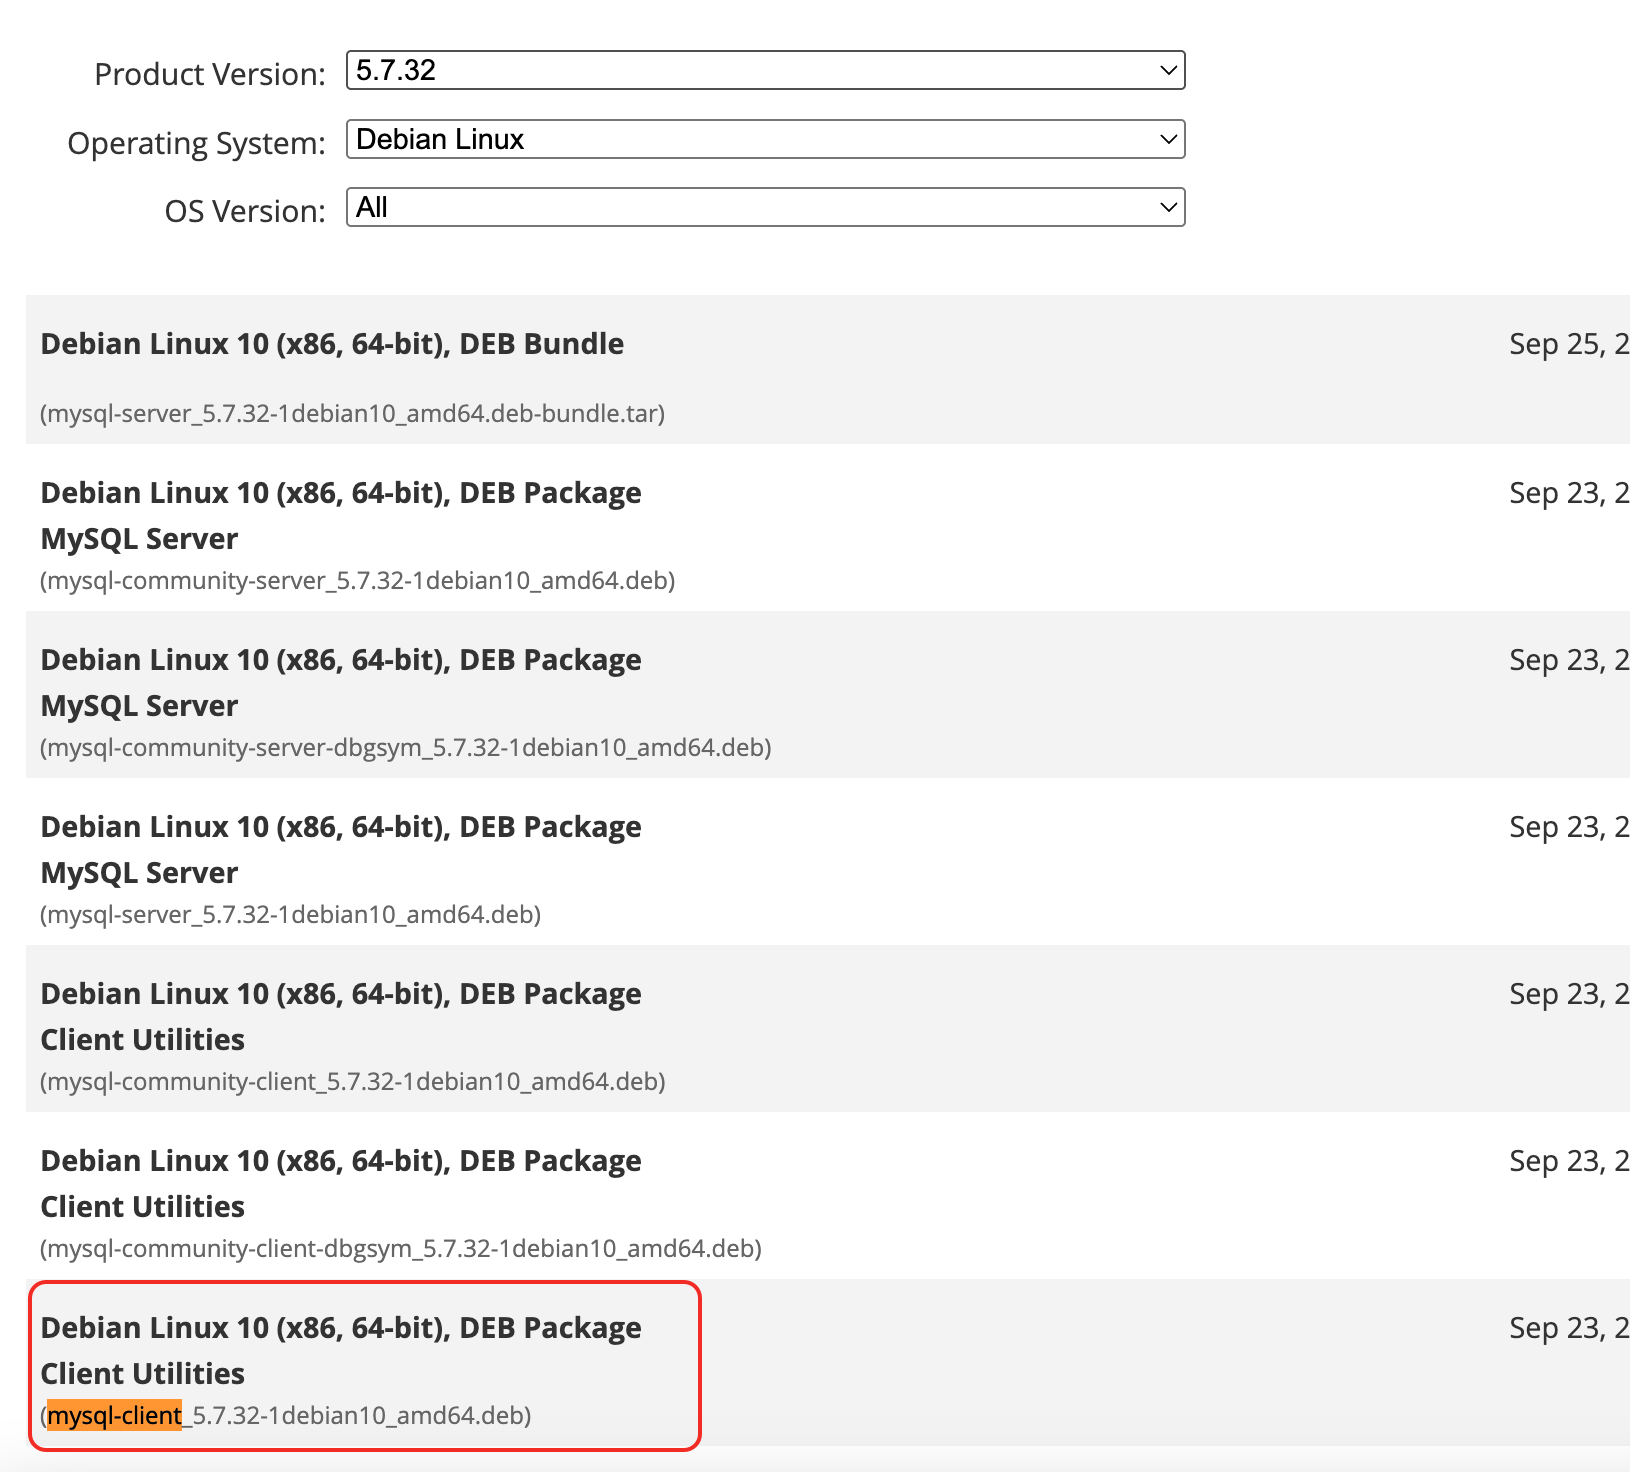
Task: Click mysql-community-client_5.7.32-1debian10_amd64.deb filename
Action: click(x=352, y=1081)
